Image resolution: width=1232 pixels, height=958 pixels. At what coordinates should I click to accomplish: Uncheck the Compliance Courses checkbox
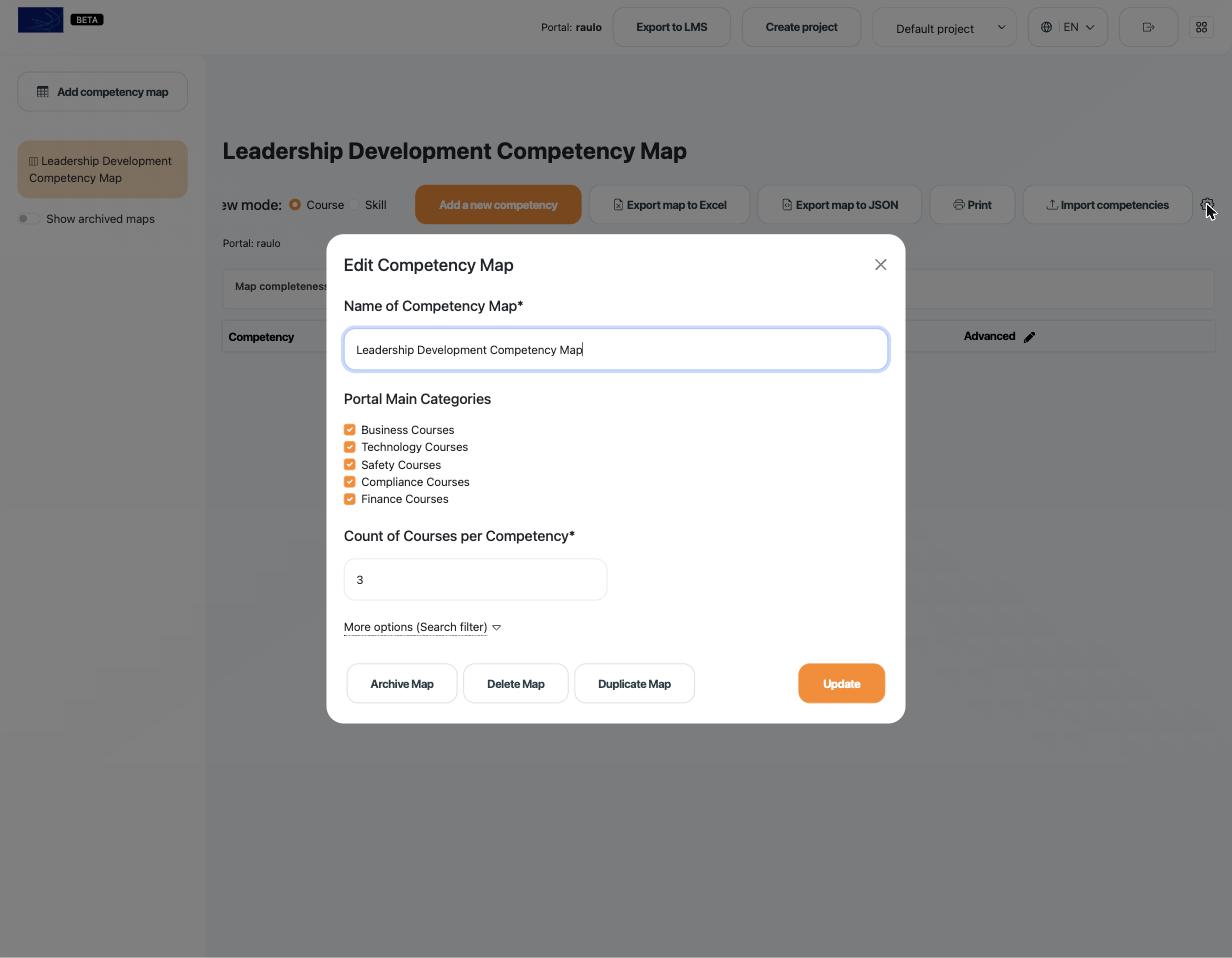click(x=350, y=482)
